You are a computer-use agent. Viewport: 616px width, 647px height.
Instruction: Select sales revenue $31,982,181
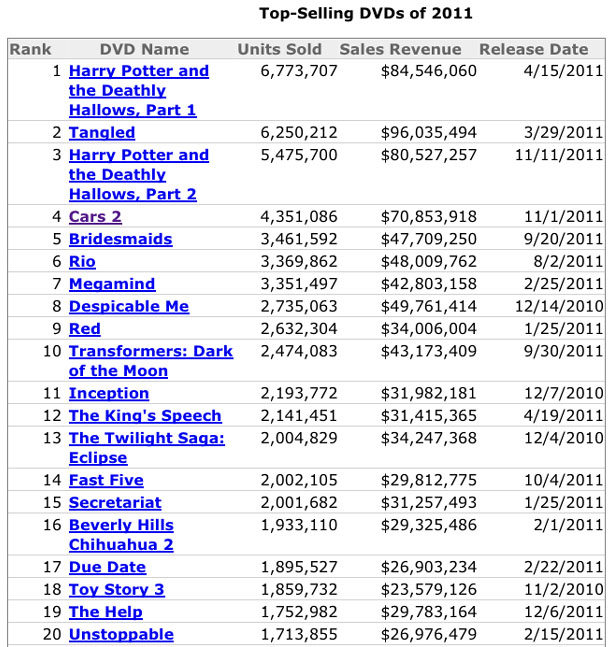pos(429,394)
